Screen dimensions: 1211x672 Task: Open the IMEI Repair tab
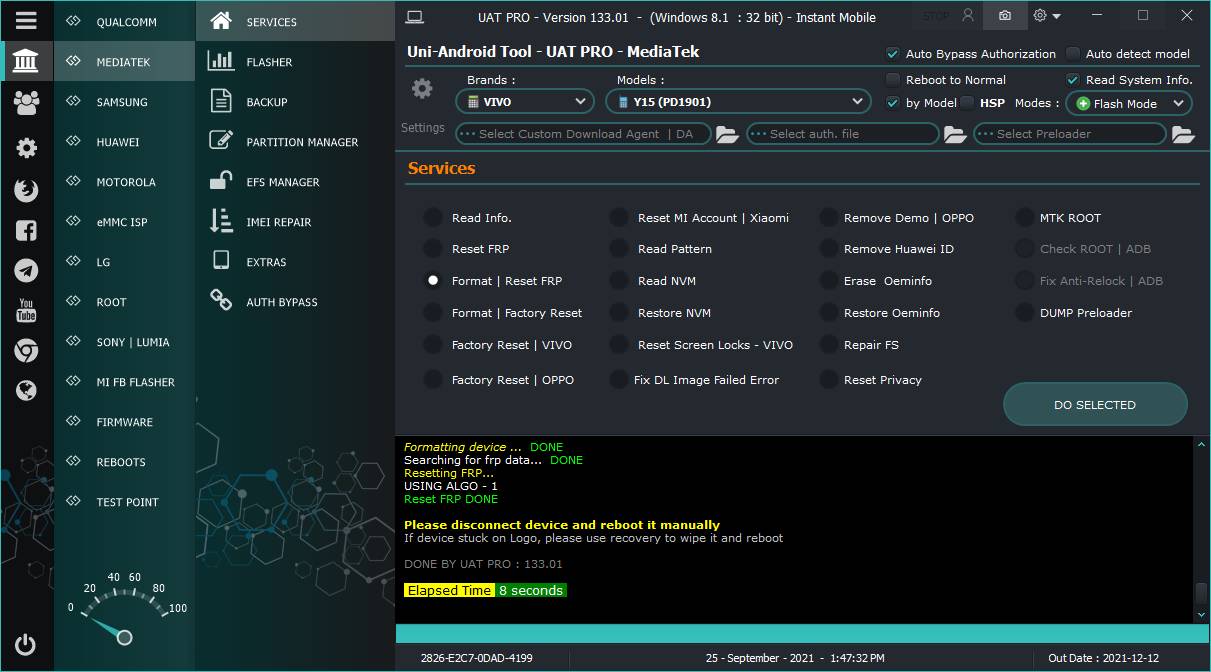295,222
